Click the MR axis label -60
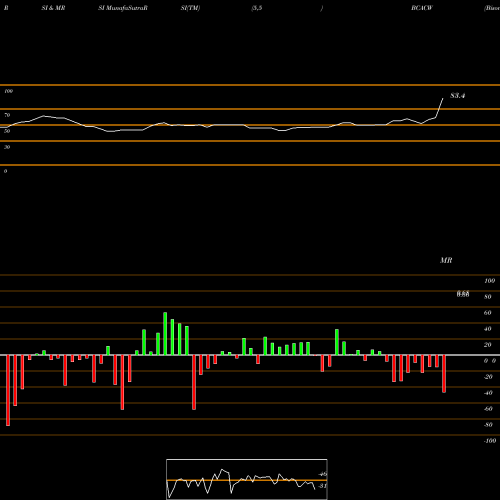This screenshot has width=500, height=500. point(488,409)
